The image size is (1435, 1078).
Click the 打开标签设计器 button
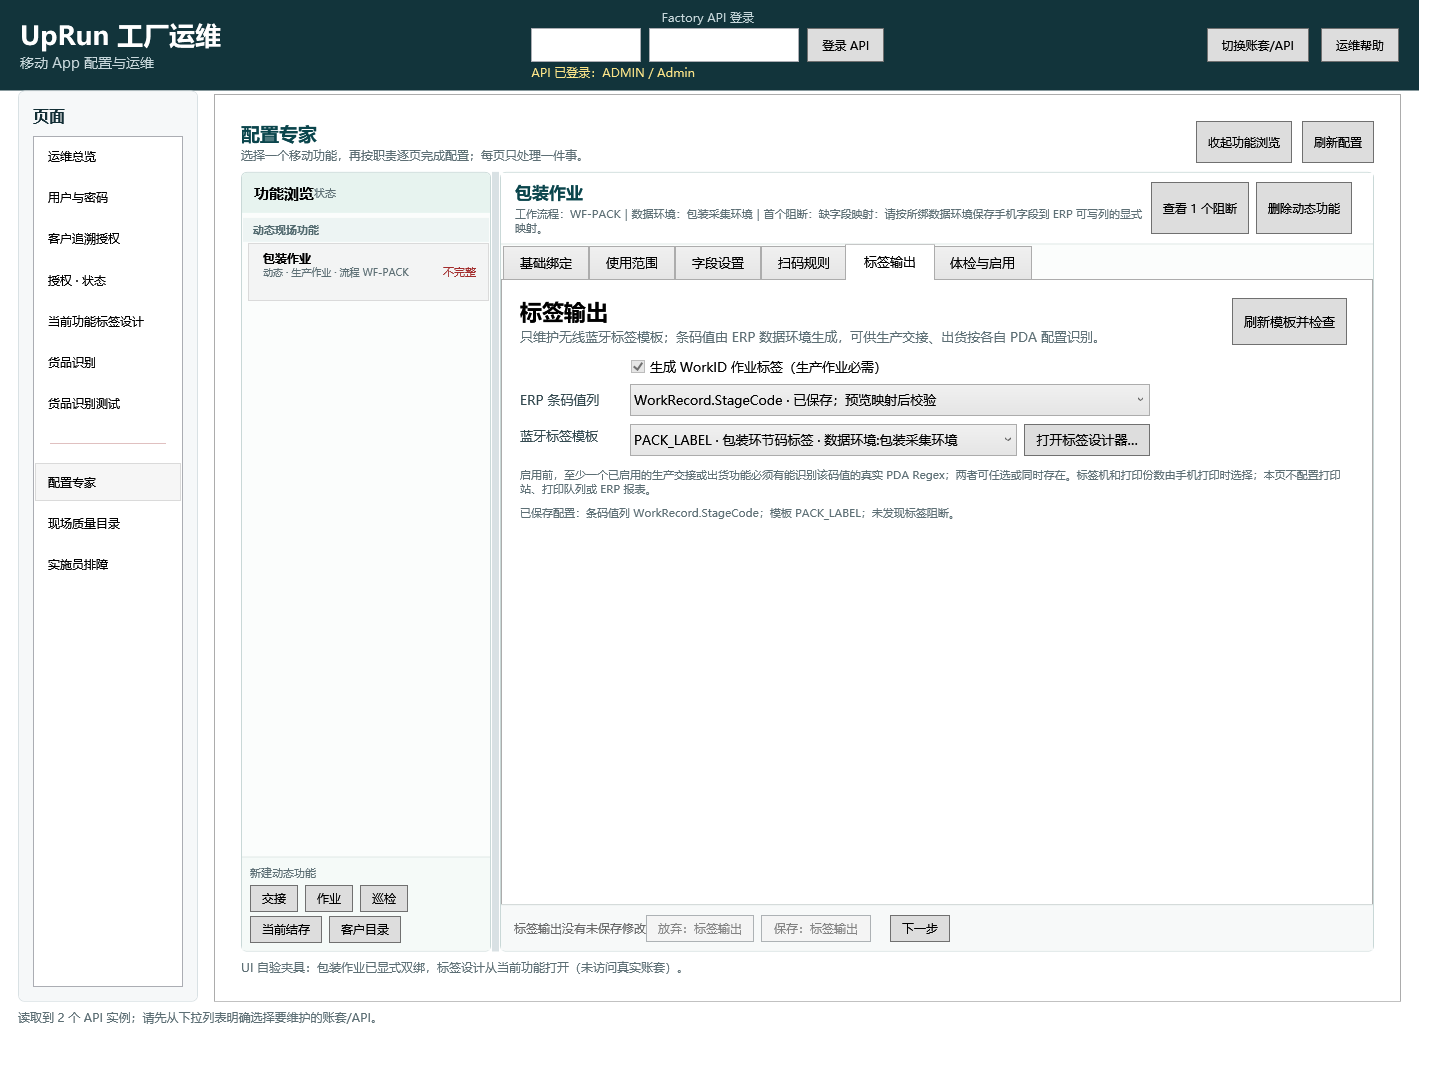click(x=1086, y=440)
